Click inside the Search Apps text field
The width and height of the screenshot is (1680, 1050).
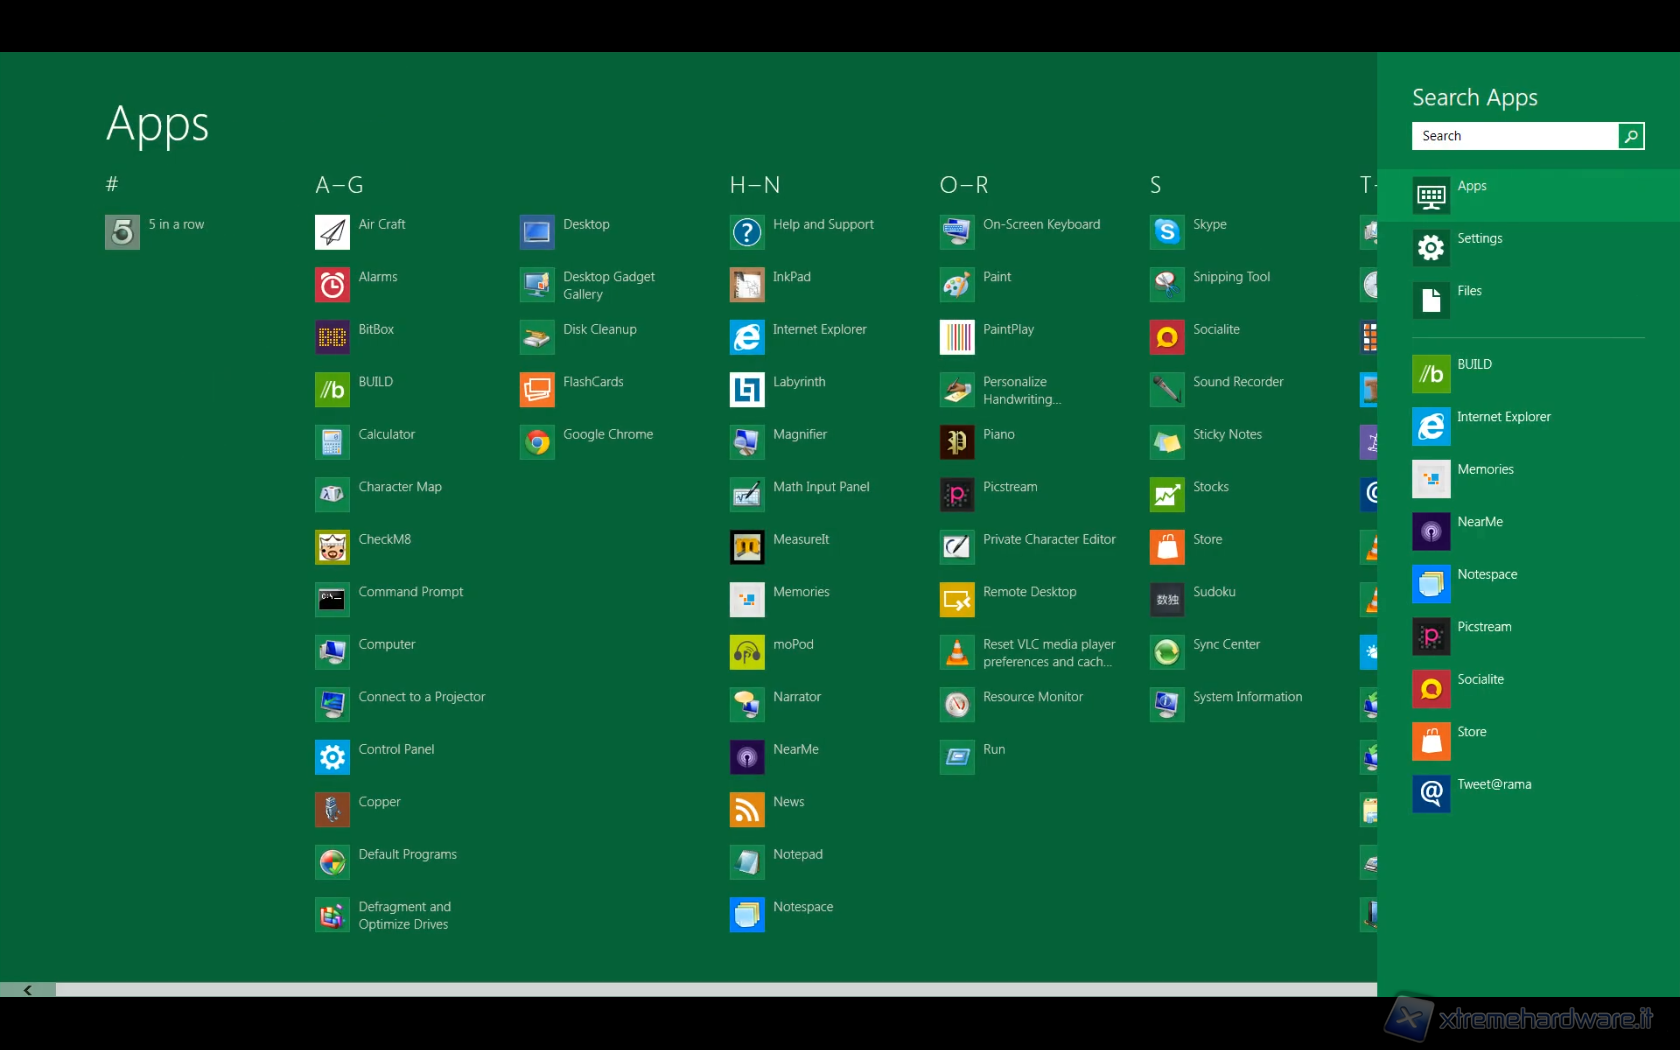(x=1514, y=136)
